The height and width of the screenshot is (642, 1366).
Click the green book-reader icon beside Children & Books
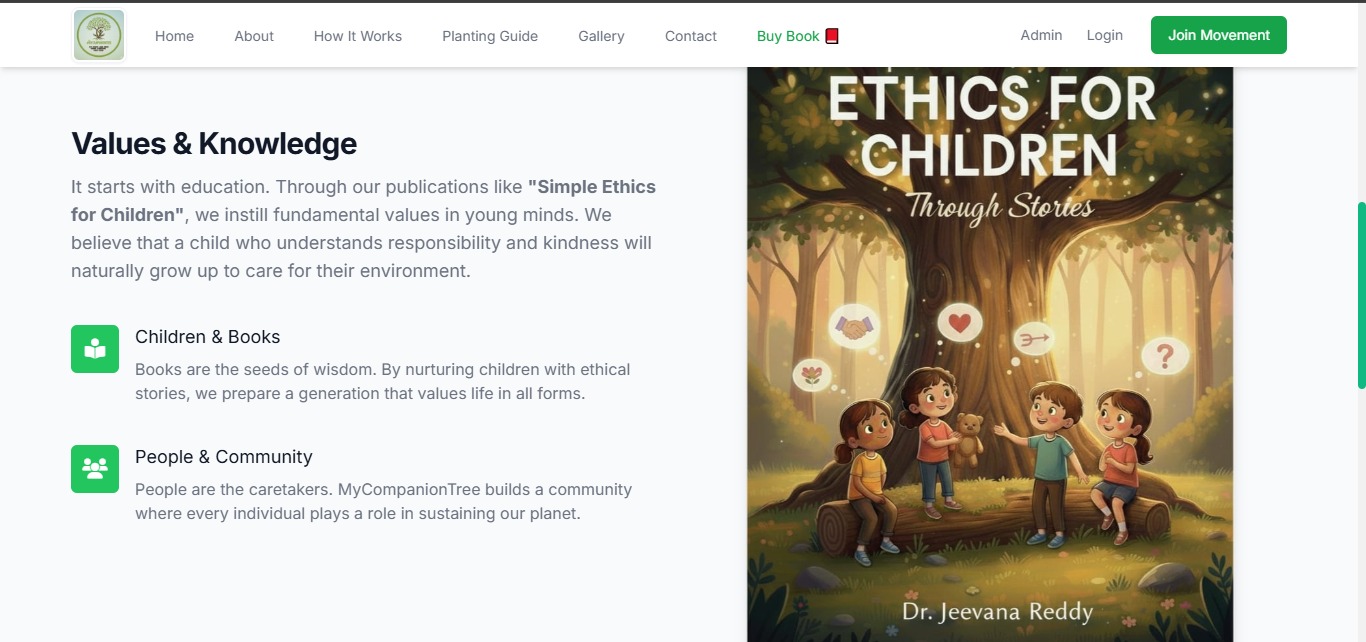point(95,349)
